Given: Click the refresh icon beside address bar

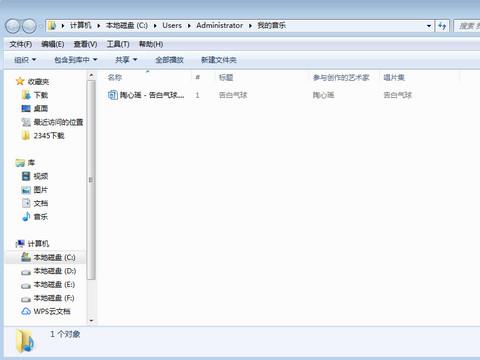Looking at the screenshot, I should [442, 26].
